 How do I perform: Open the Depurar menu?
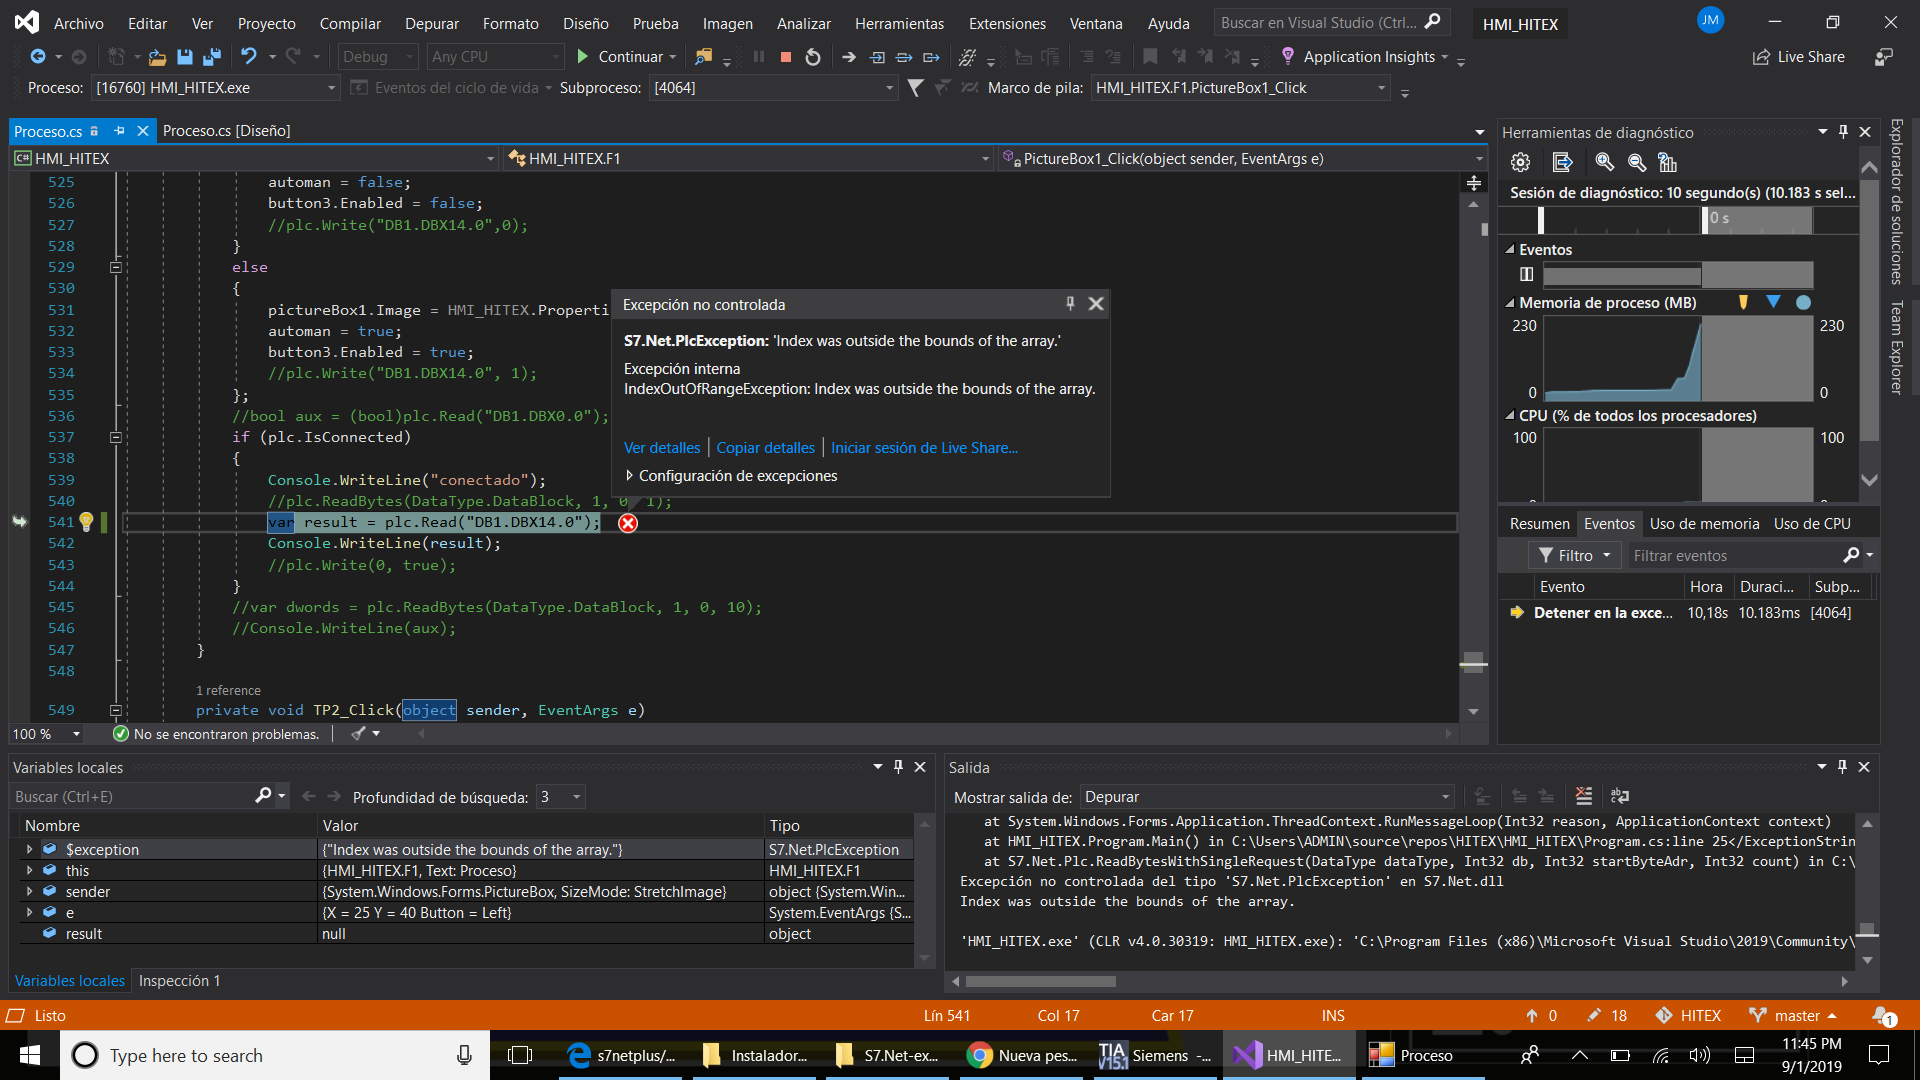(x=432, y=23)
